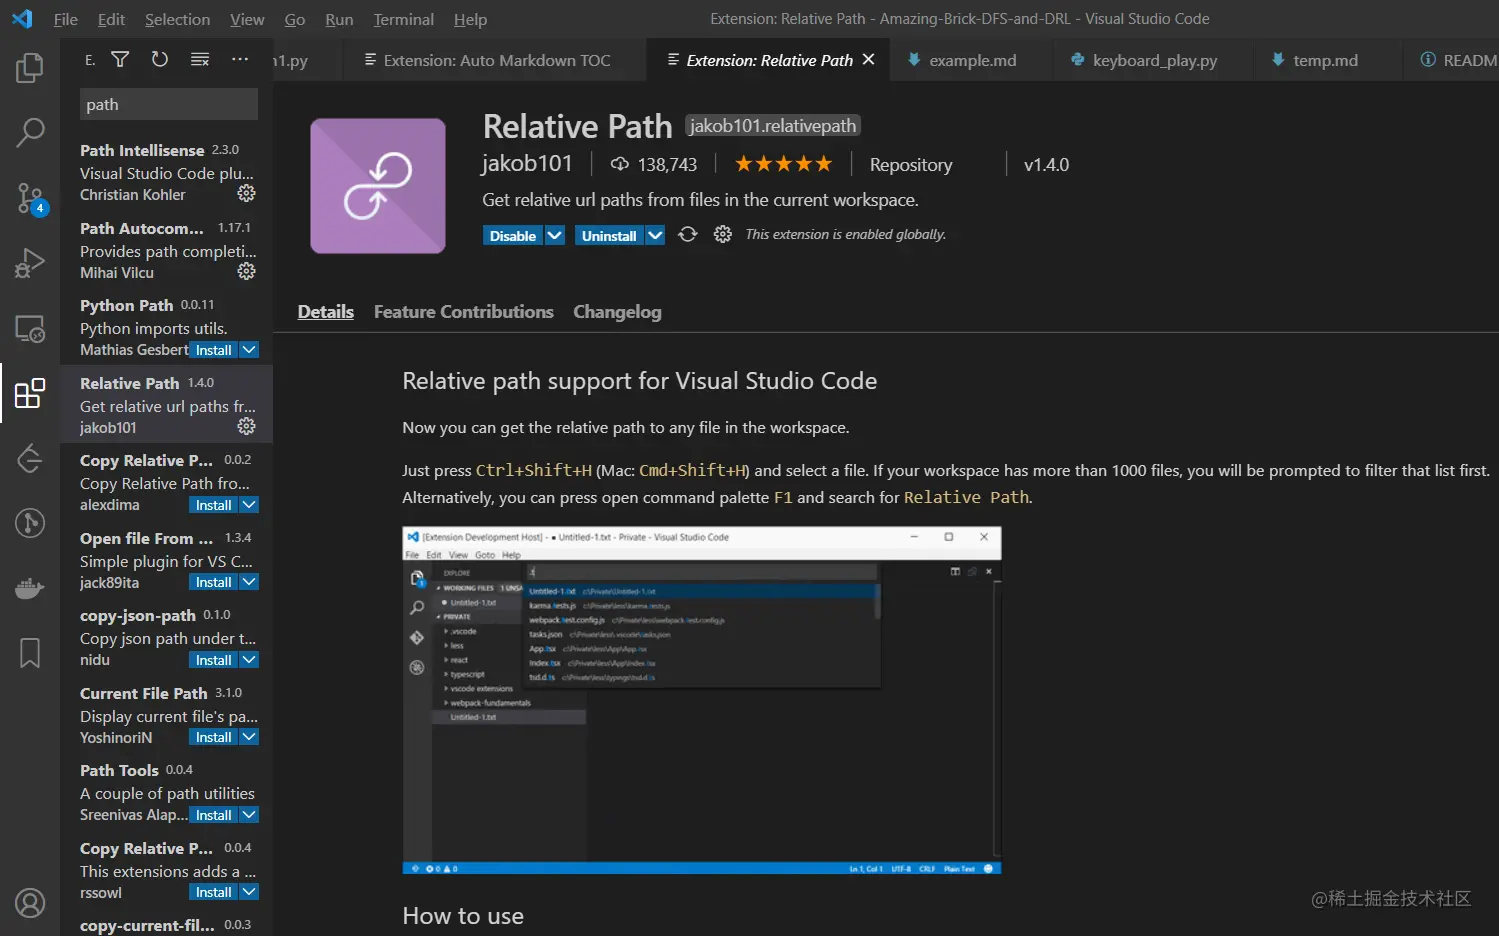Install the Python Path extension
The width and height of the screenshot is (1499, 936).
214,350
